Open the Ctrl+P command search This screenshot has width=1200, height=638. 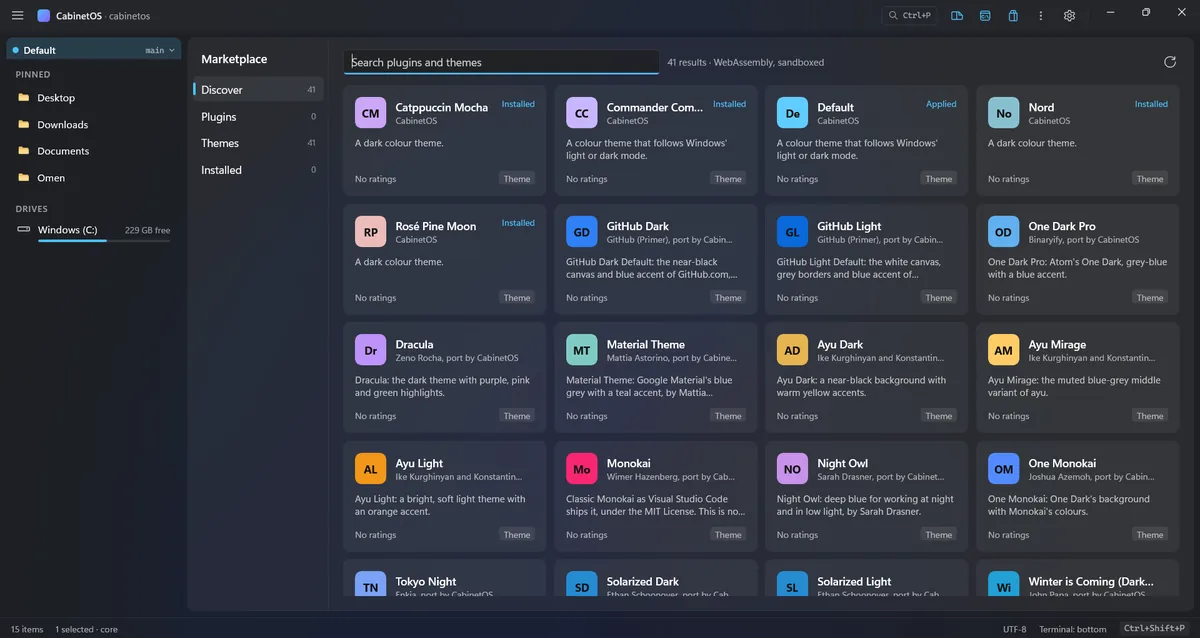tap(909, 15)
